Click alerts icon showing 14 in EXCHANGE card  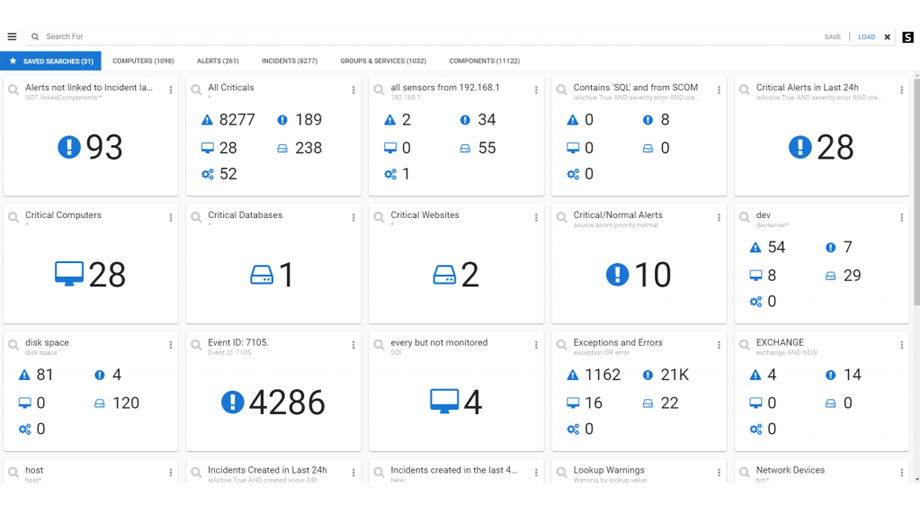(831, 375)
